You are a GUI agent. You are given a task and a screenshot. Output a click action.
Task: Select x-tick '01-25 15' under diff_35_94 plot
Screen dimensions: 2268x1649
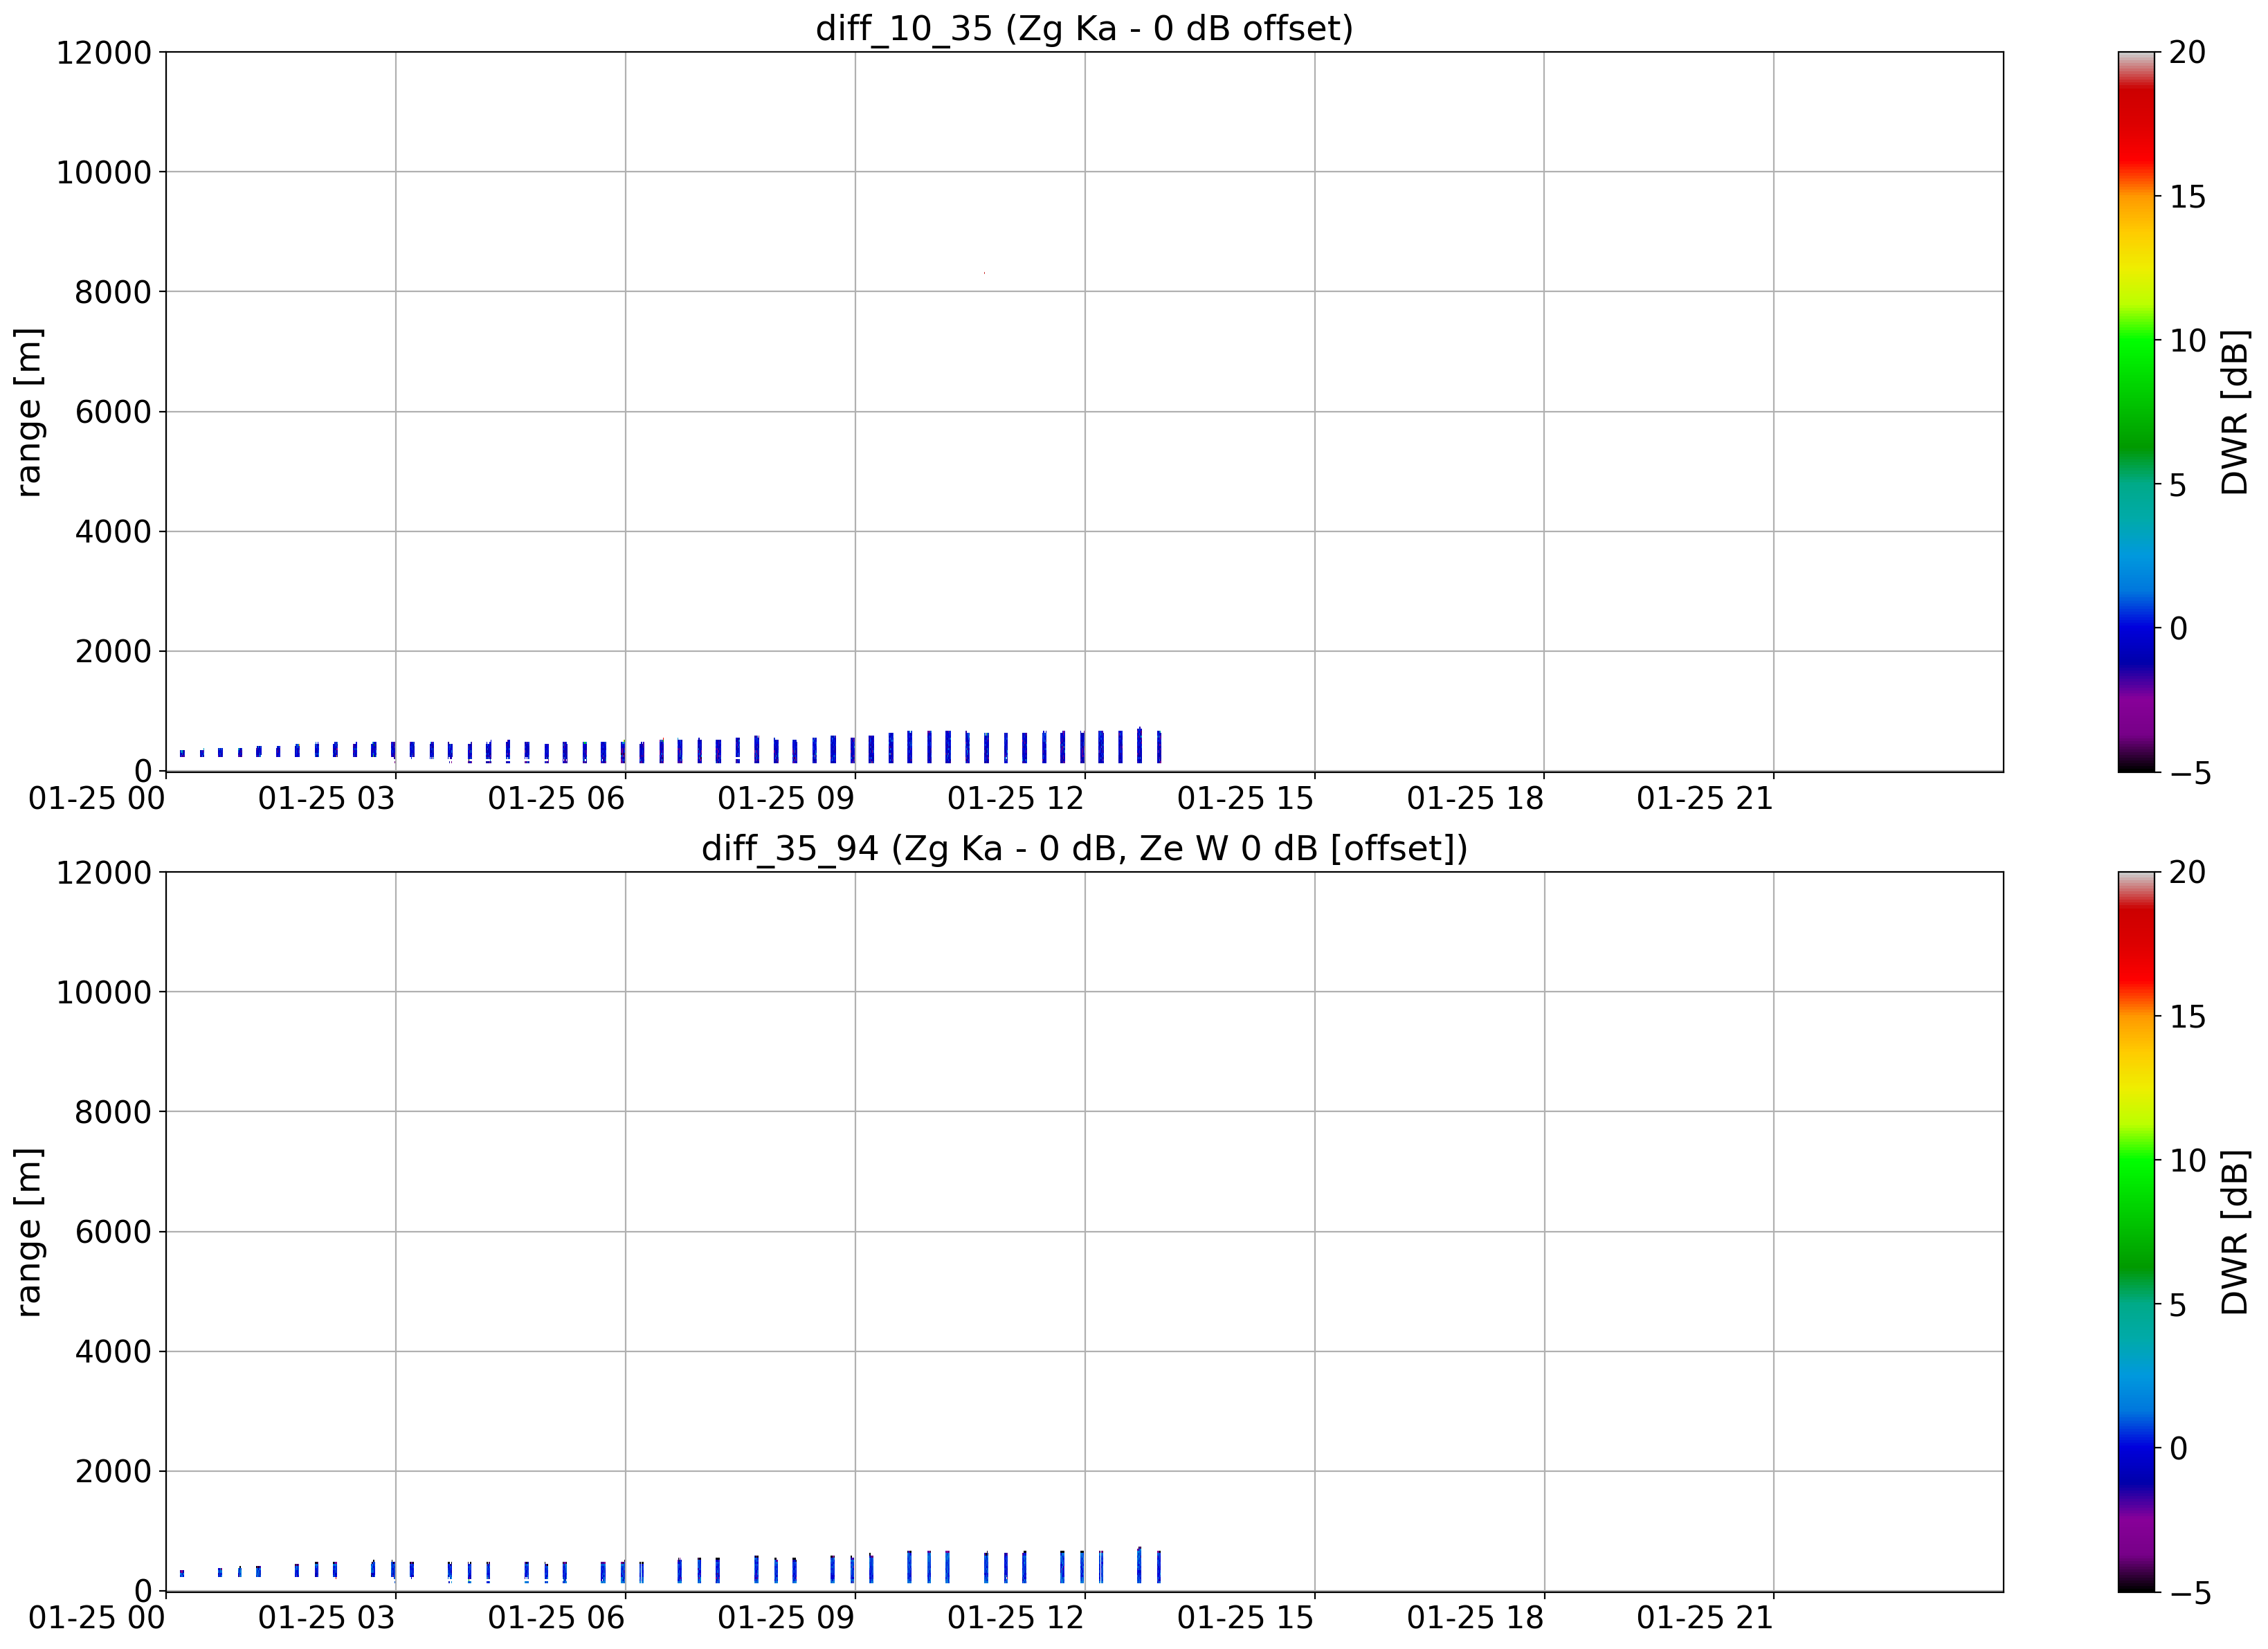click(1246, 1618)
